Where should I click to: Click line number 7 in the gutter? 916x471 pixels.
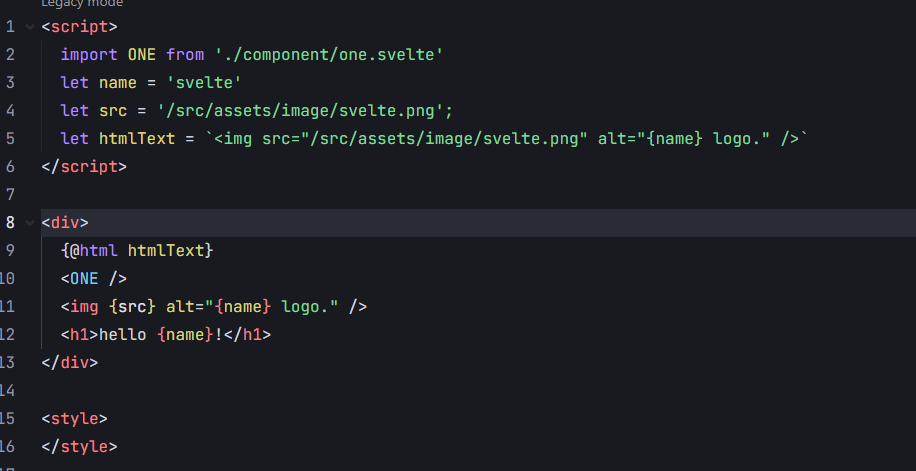(10, 195)
